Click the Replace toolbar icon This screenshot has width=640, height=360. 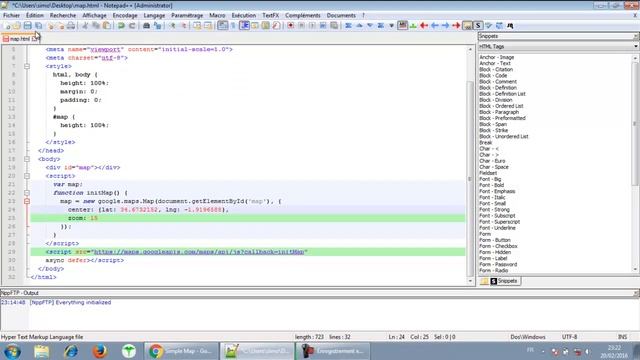(157, 26)
